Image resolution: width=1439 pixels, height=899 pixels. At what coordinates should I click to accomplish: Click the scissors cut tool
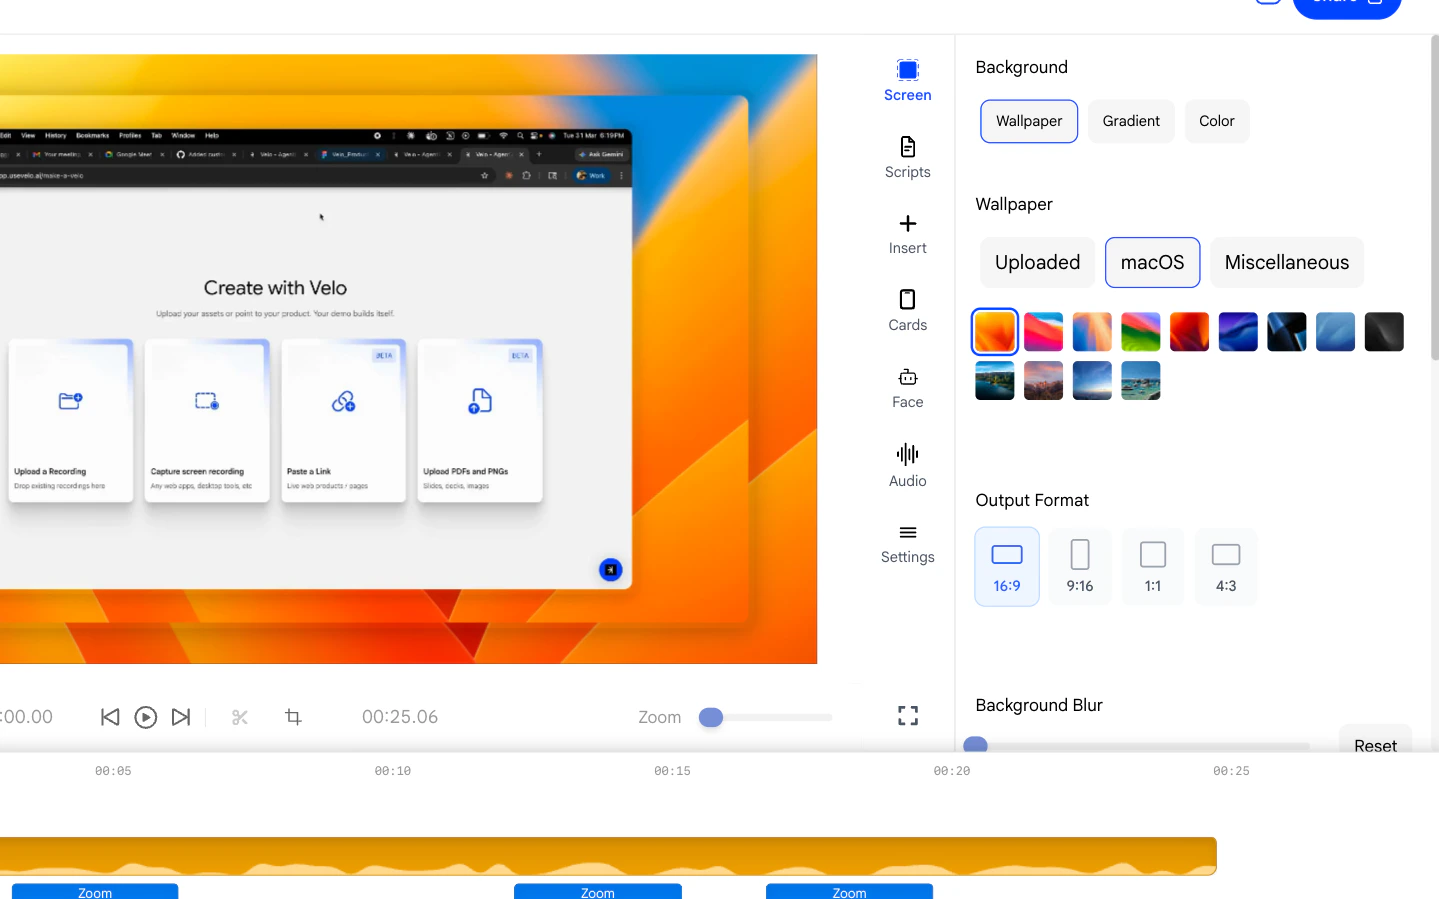tap(240, 717)
